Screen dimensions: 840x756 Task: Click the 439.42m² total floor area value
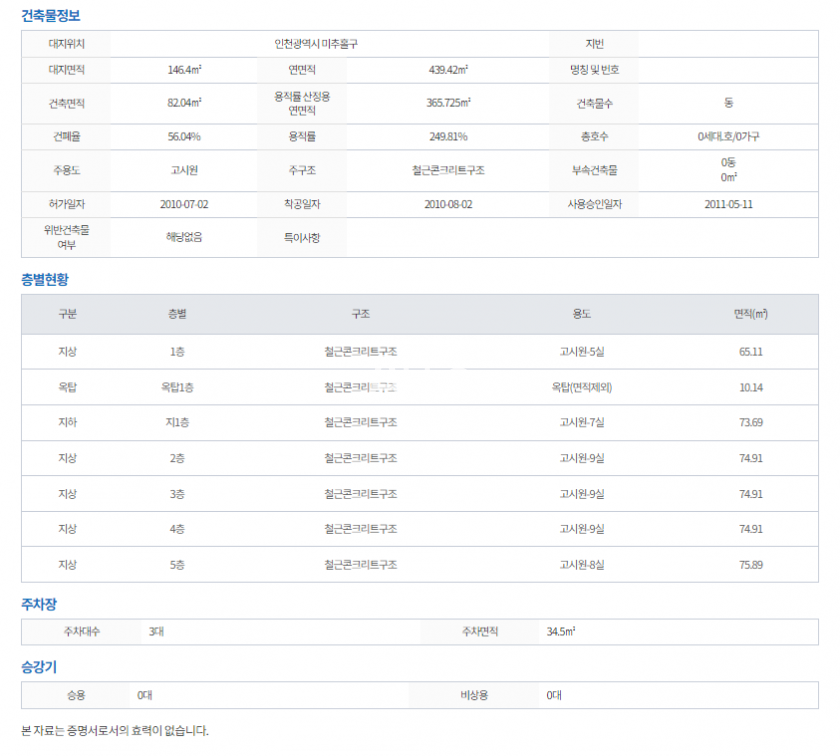(x=448, y=70)
